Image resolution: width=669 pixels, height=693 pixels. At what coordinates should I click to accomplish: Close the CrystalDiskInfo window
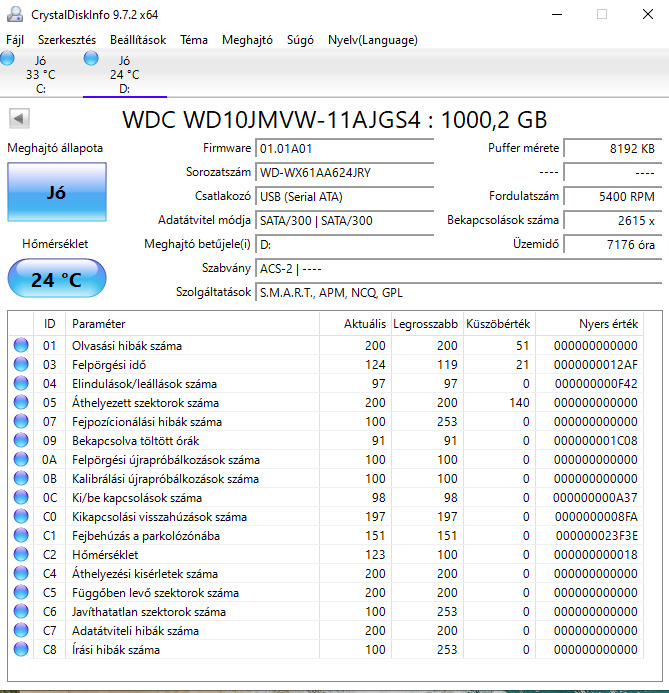point(648,14)
